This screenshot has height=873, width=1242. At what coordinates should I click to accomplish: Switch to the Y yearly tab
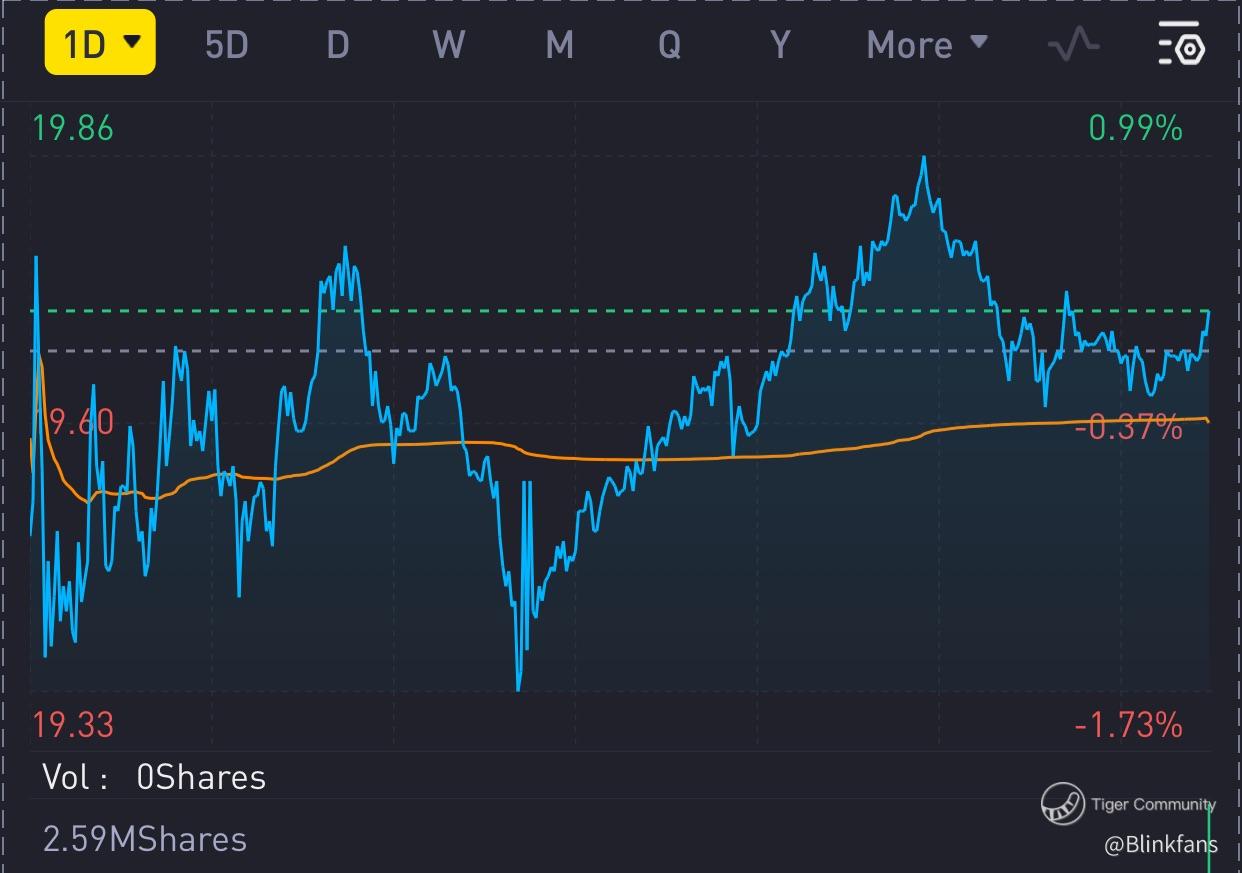(780, 45)
